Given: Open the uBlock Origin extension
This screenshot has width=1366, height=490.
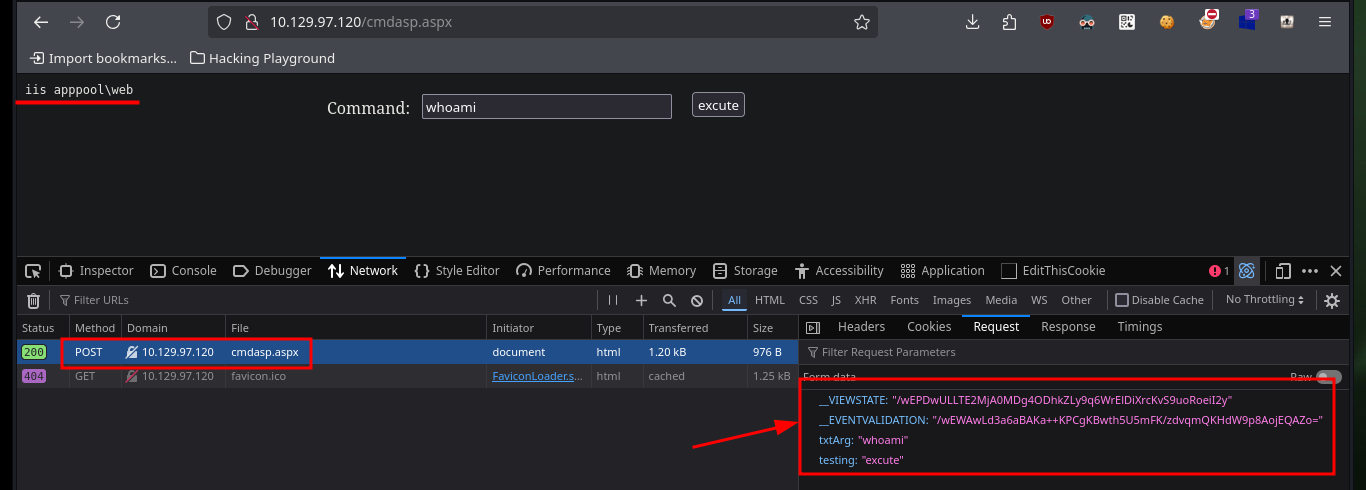Looking at the screenshot, I should point(1047,22).
